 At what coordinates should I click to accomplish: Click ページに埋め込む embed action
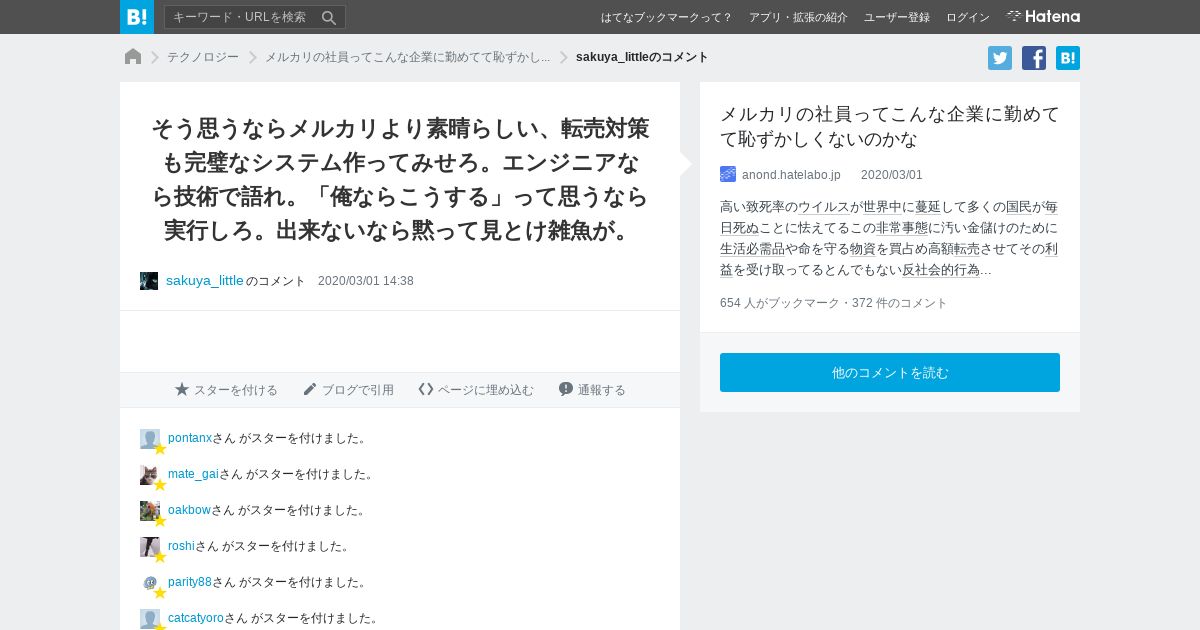pyautogui.click(x=476, y=390)
